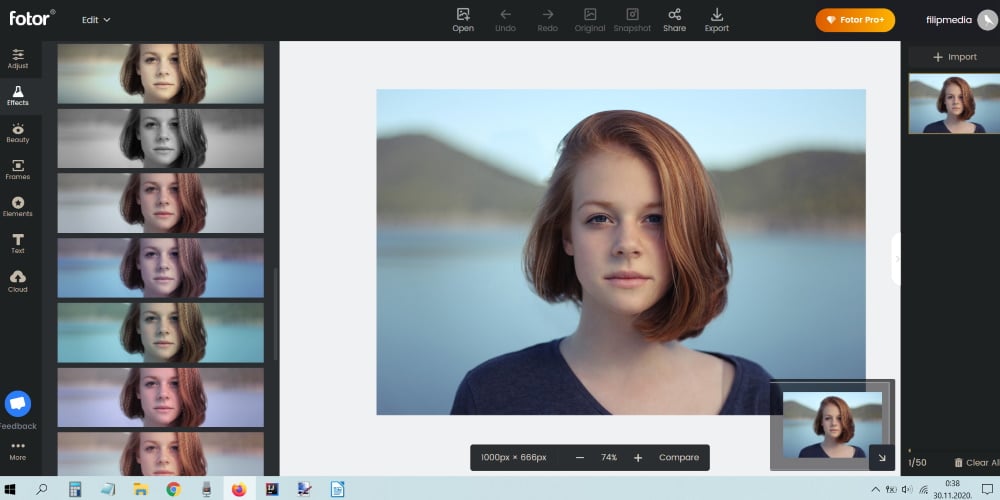Expand the Edit dropdown menu
The width and height of the screenshot is (1000, 500).
point(96,19)
